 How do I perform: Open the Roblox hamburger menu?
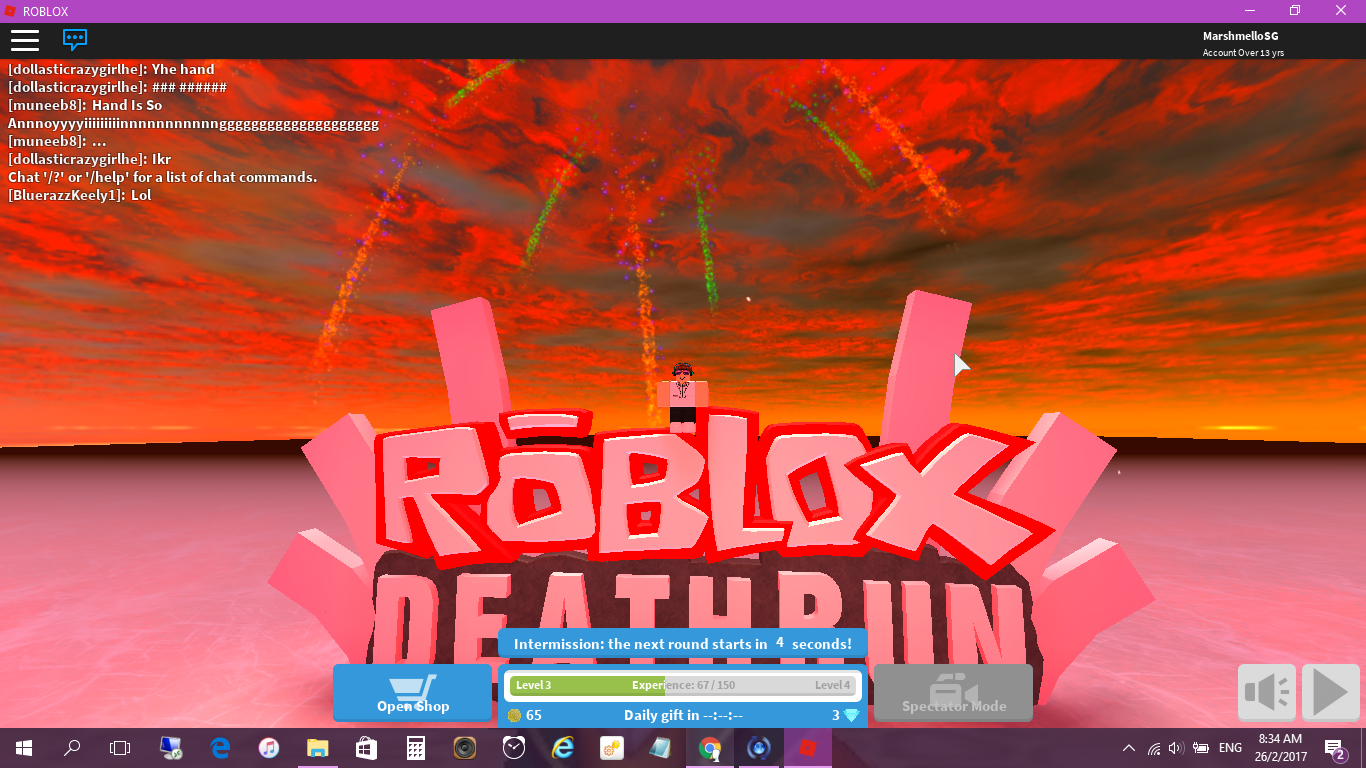click(x=25, y=40)
